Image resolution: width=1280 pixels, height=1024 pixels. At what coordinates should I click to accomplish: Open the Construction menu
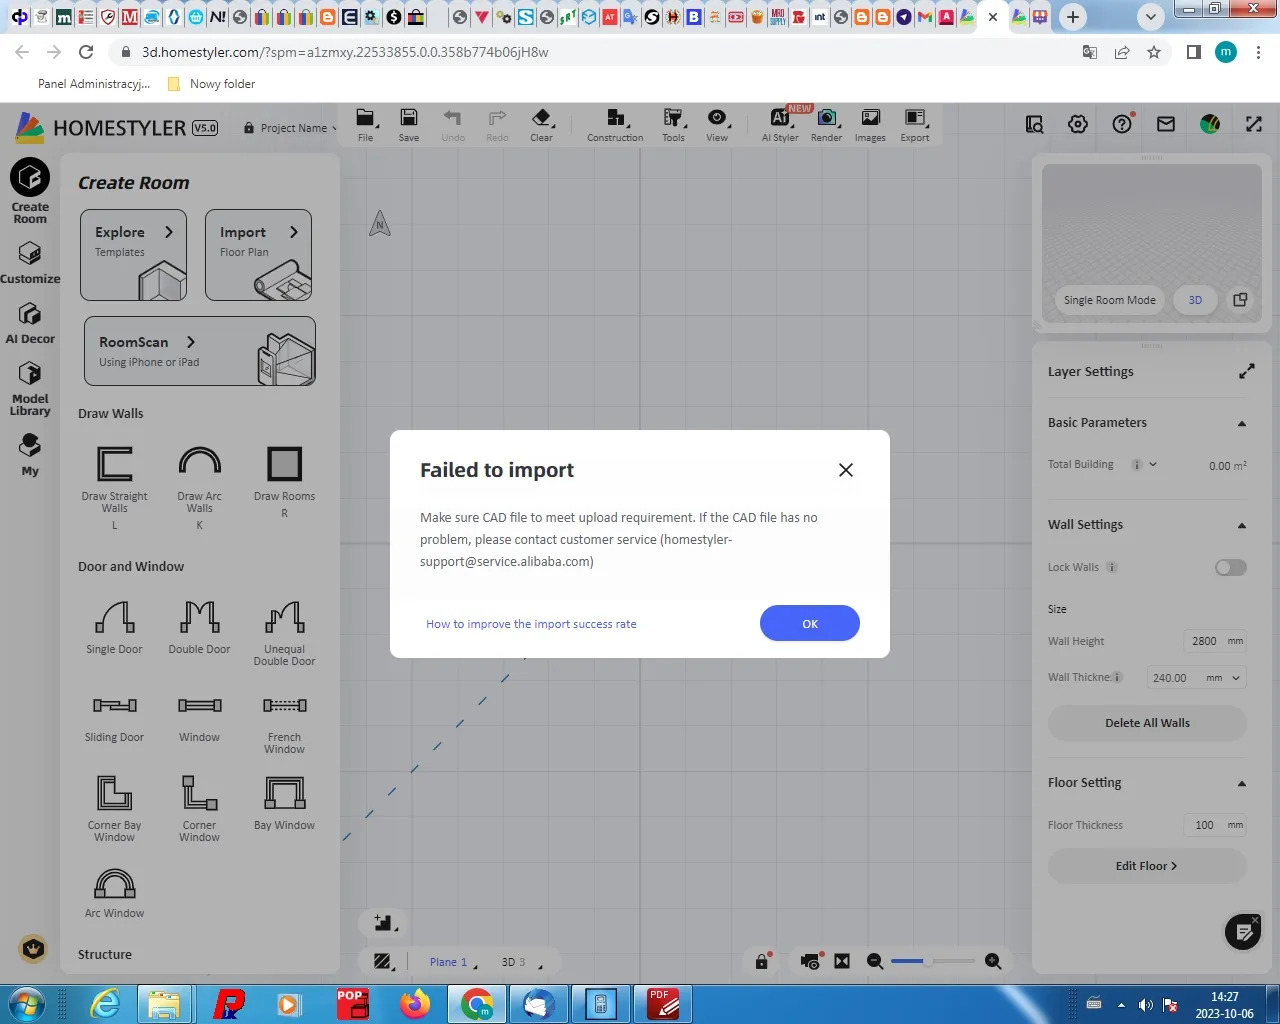click(615, 124)
